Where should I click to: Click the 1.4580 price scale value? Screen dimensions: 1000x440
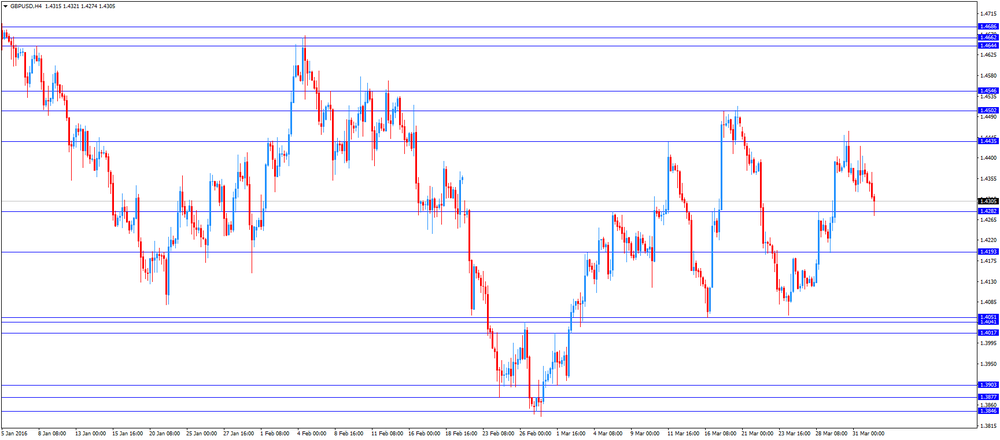tap(989, 75)
